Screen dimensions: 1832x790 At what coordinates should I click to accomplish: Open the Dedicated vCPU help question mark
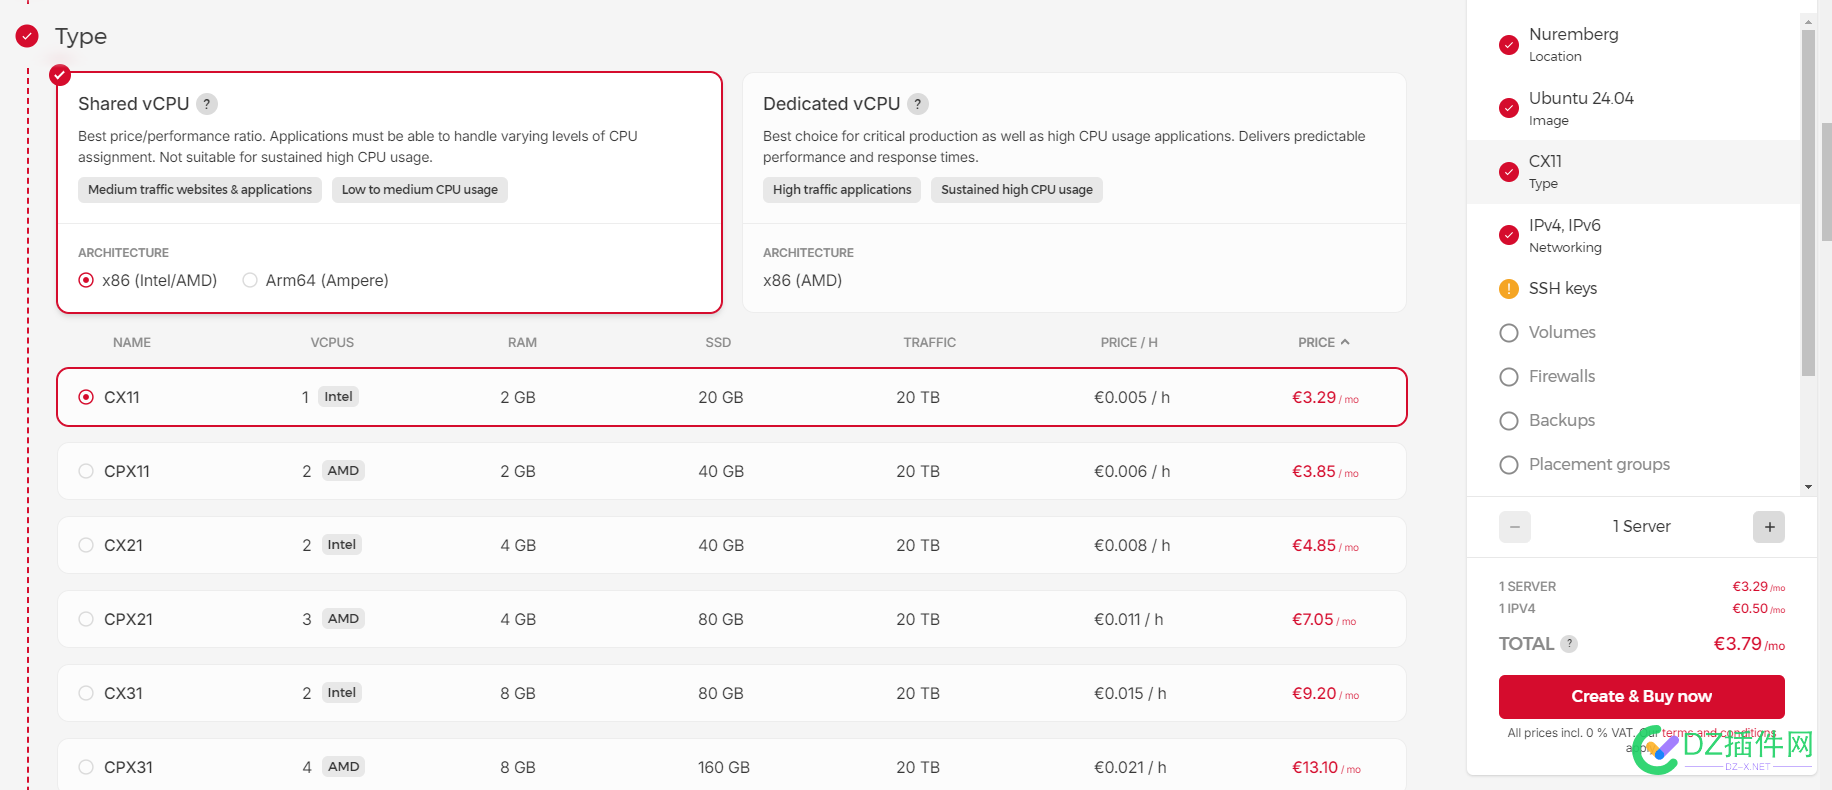918,104
